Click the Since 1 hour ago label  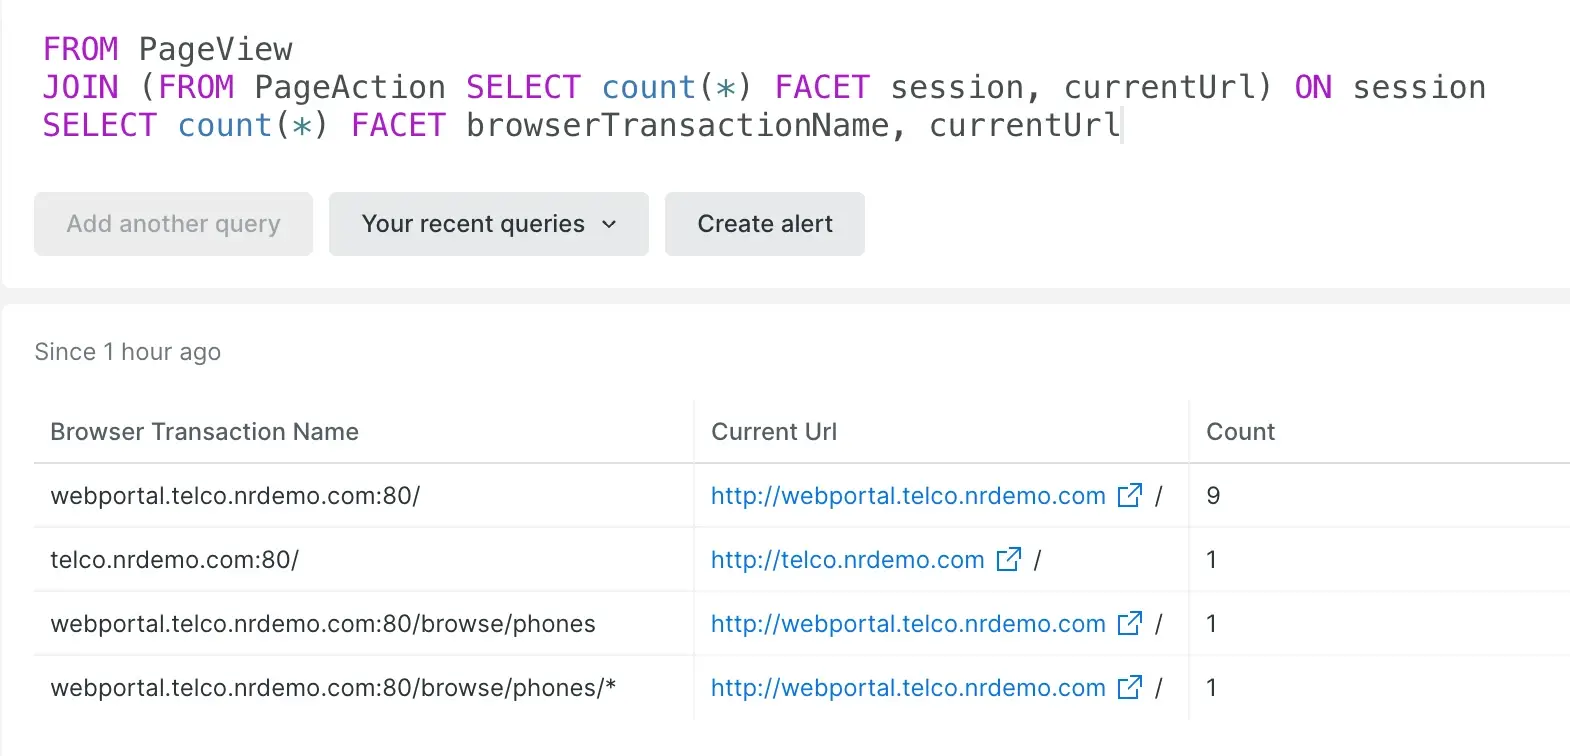coord(127,352)
